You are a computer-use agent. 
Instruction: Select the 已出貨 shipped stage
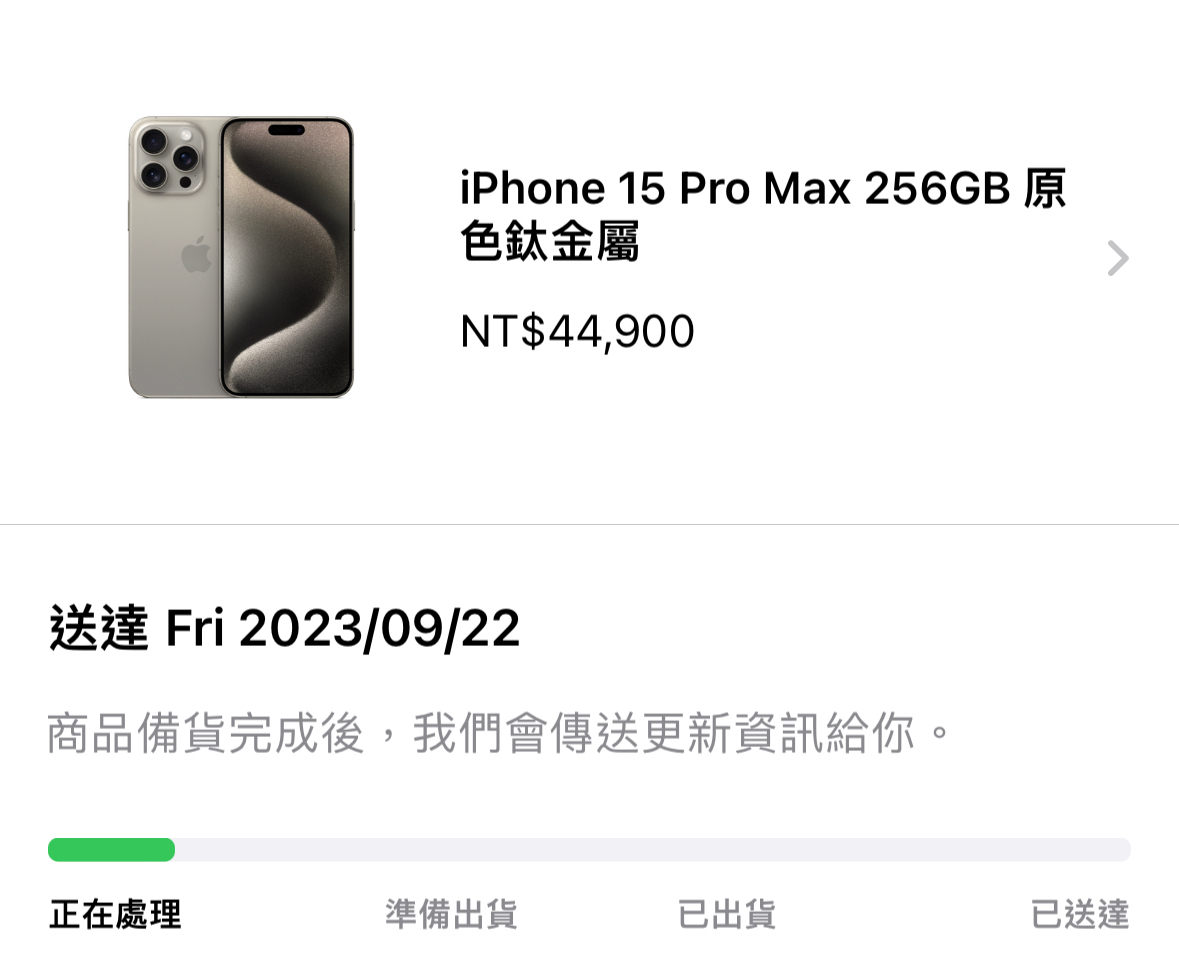(726, 915)
